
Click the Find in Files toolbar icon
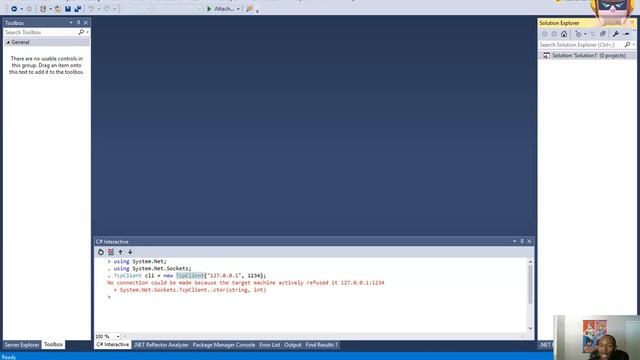point(249,9)
